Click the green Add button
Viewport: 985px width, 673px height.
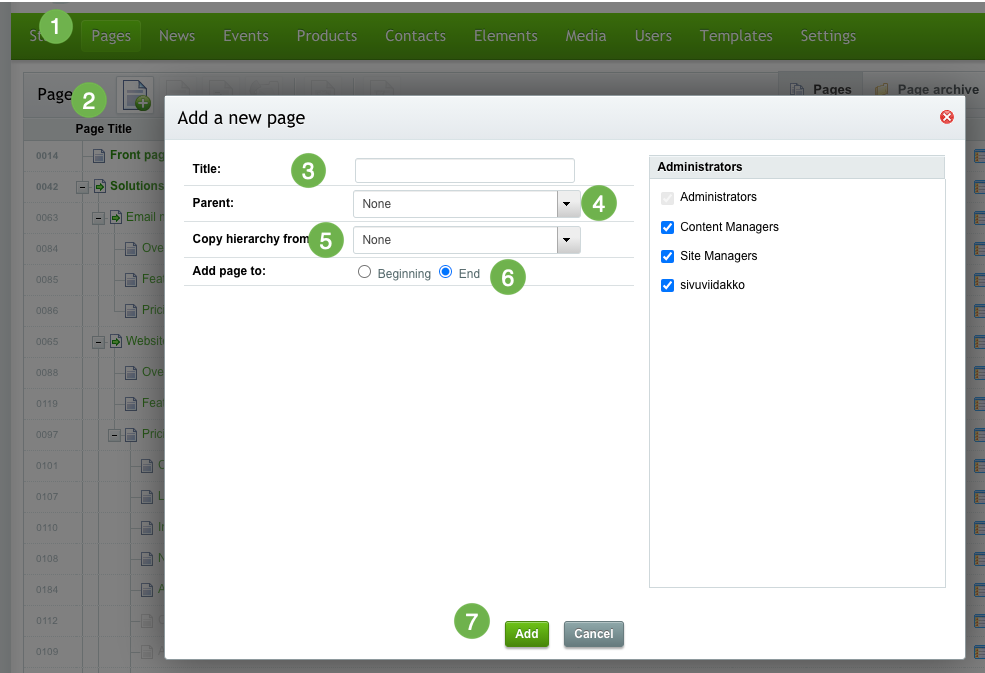click(x=526, y=634)
